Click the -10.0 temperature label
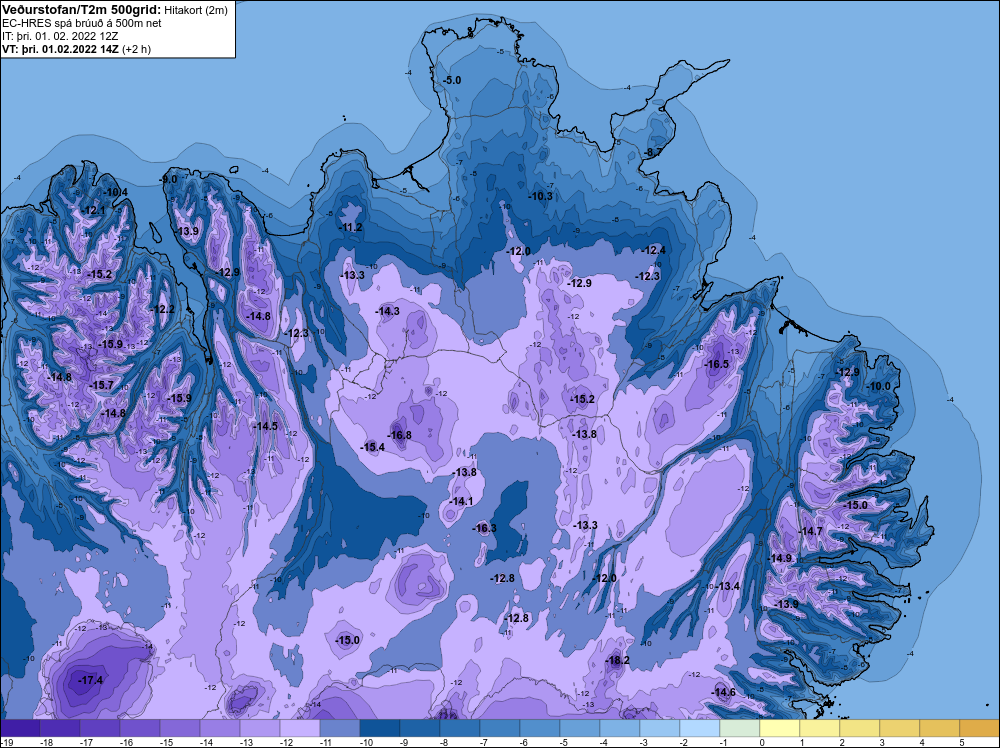 tap(878, 386)
